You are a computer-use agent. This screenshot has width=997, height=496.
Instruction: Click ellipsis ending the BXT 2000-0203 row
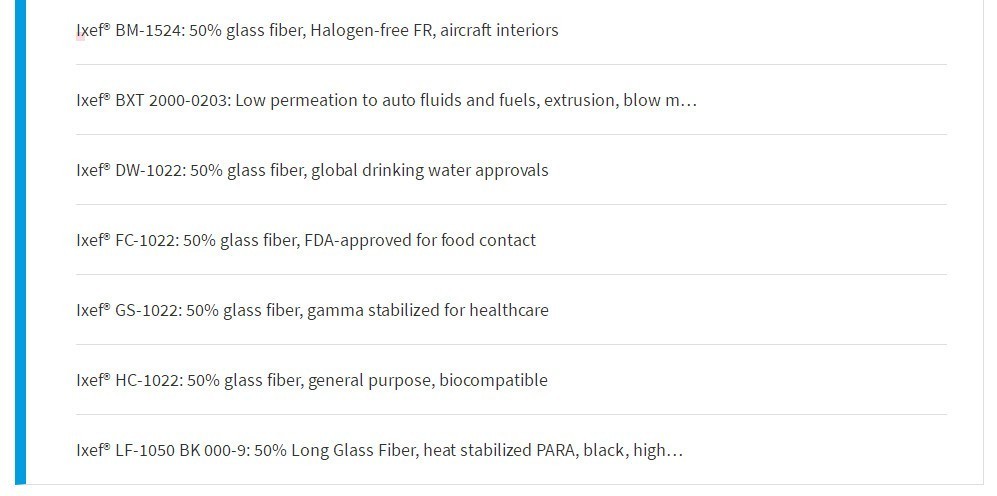coord(689,102)
